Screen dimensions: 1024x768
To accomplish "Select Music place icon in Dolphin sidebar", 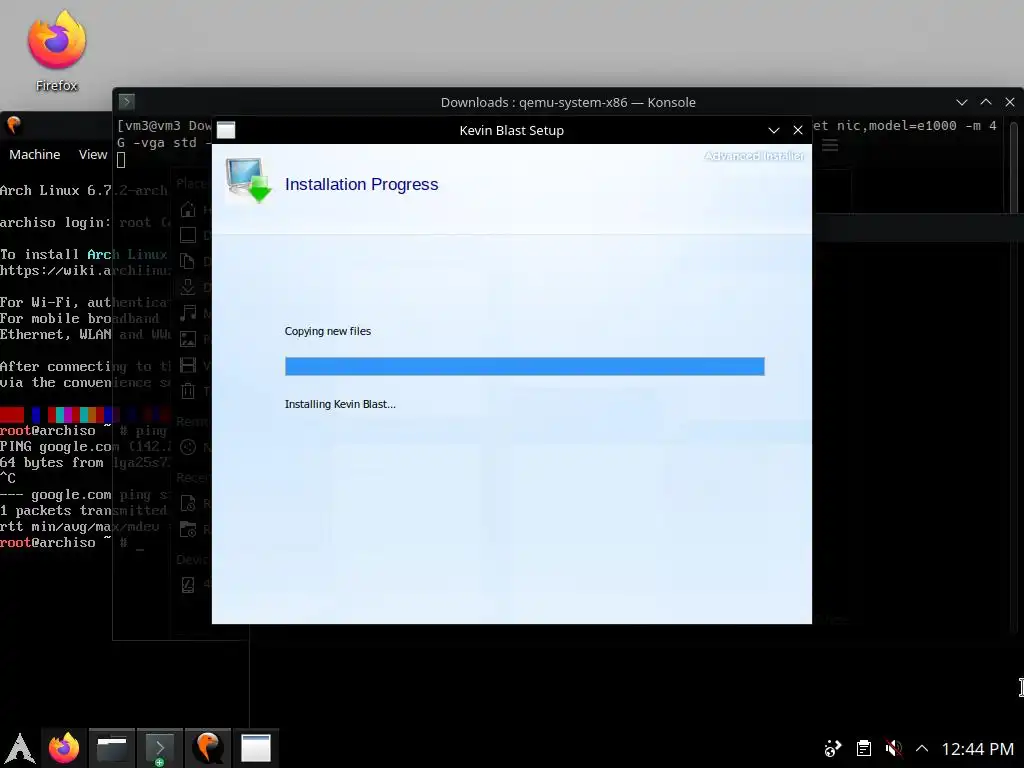I will (x=188, y=313).
